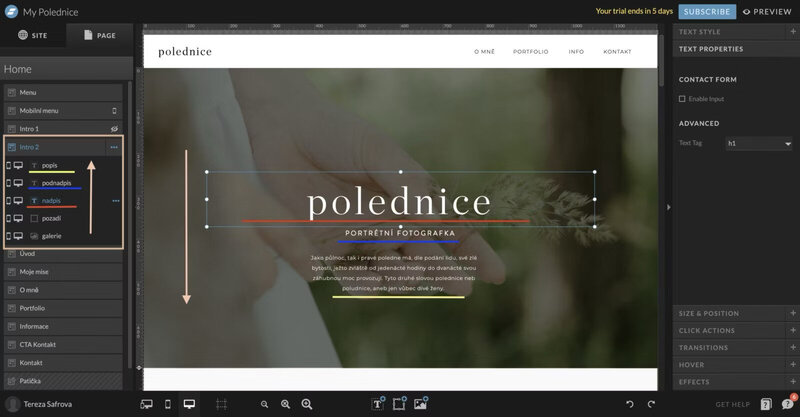The height and width of the screenshot is (417, 800).
Task: Toggle the grid guides icon
Action: tap(222, 404)
